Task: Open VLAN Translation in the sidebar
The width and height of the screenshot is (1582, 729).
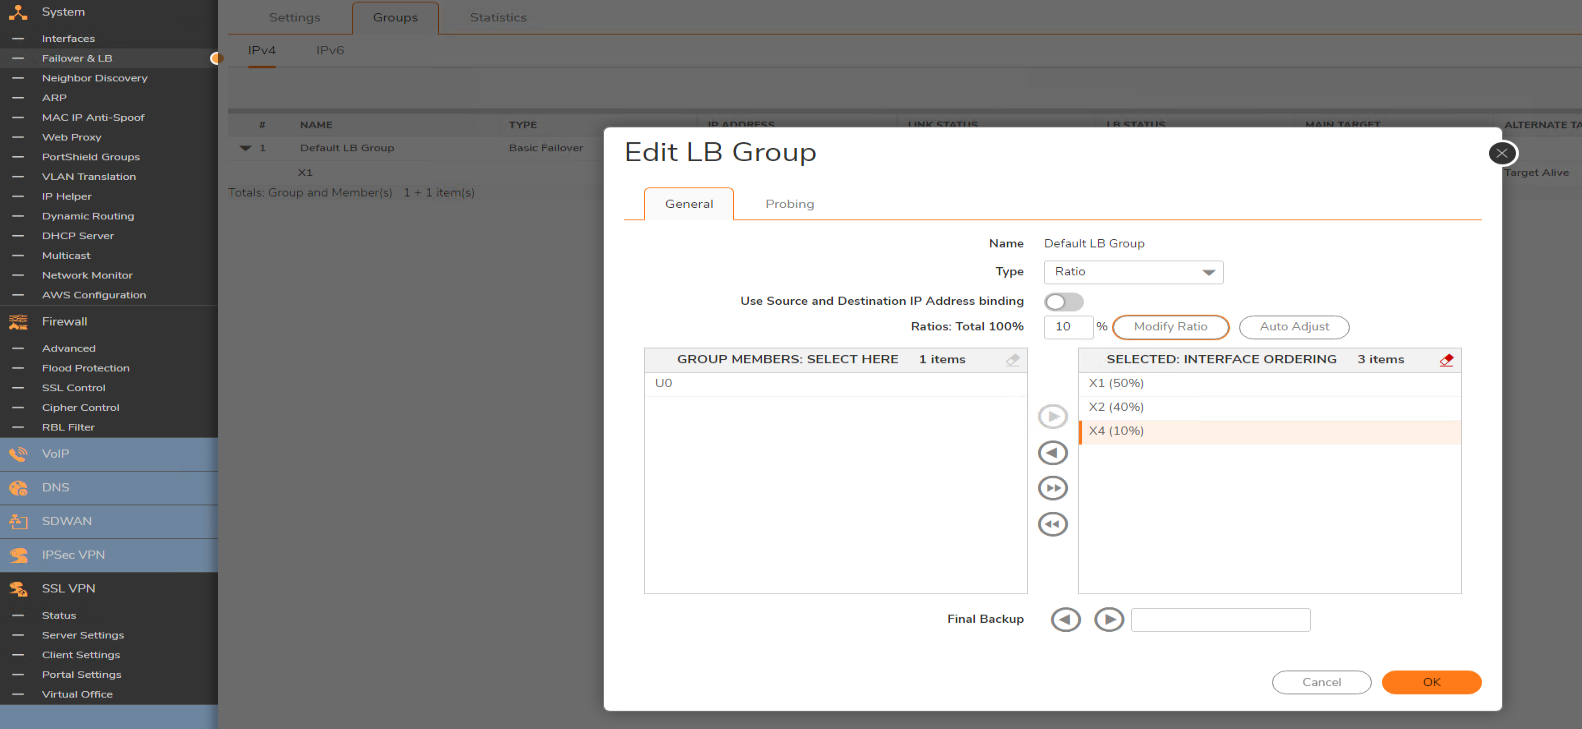Action: pos(89,177)
